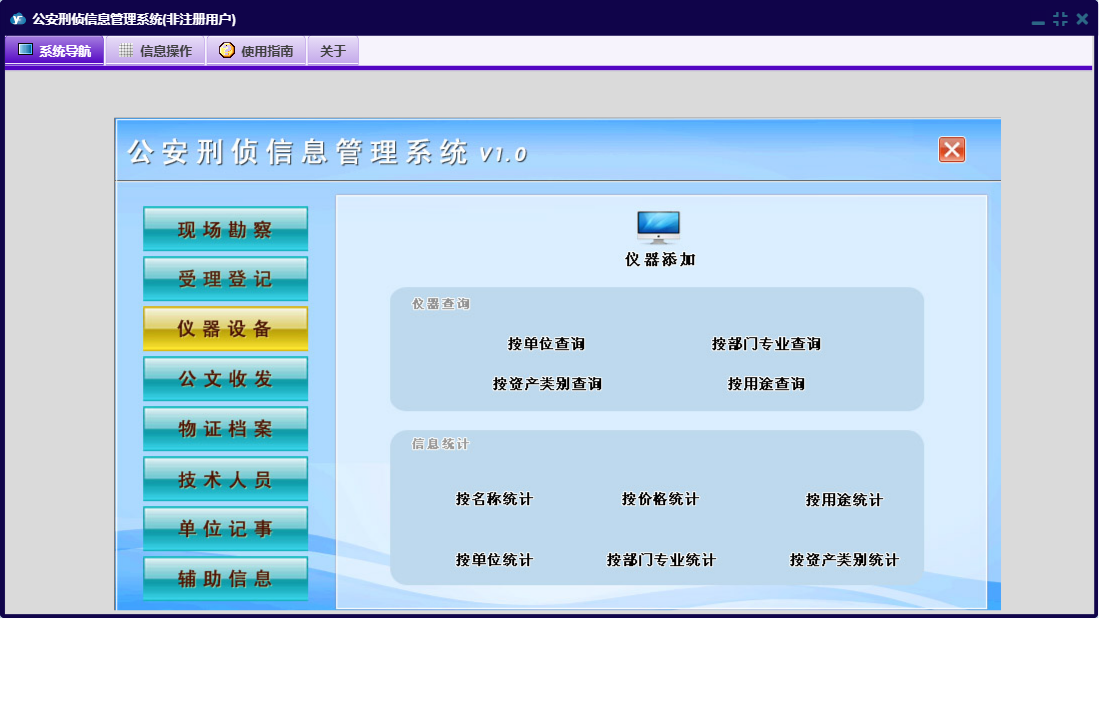The height and width of the screenshot is (723, 1099).
Task: Choose 按资产类别查询 option
Action: pos(547,384)
